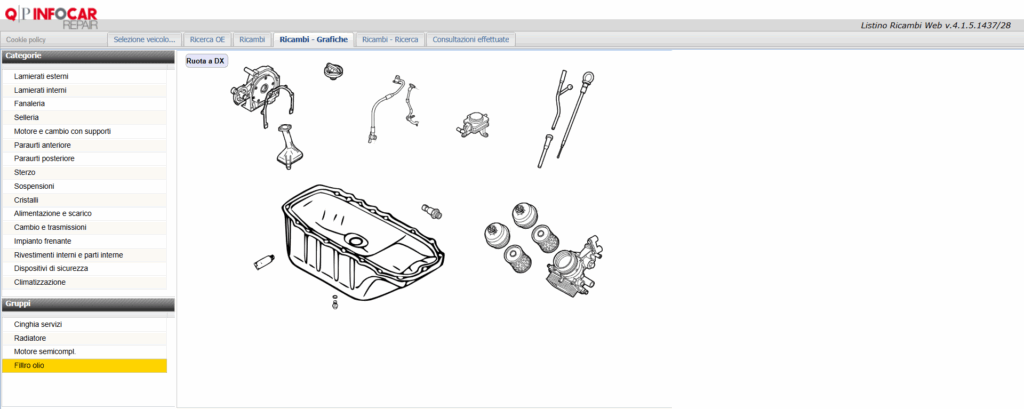Choose the Sospensioni category
Viewport: 1024px width, 409px height.
coord(84,186)
